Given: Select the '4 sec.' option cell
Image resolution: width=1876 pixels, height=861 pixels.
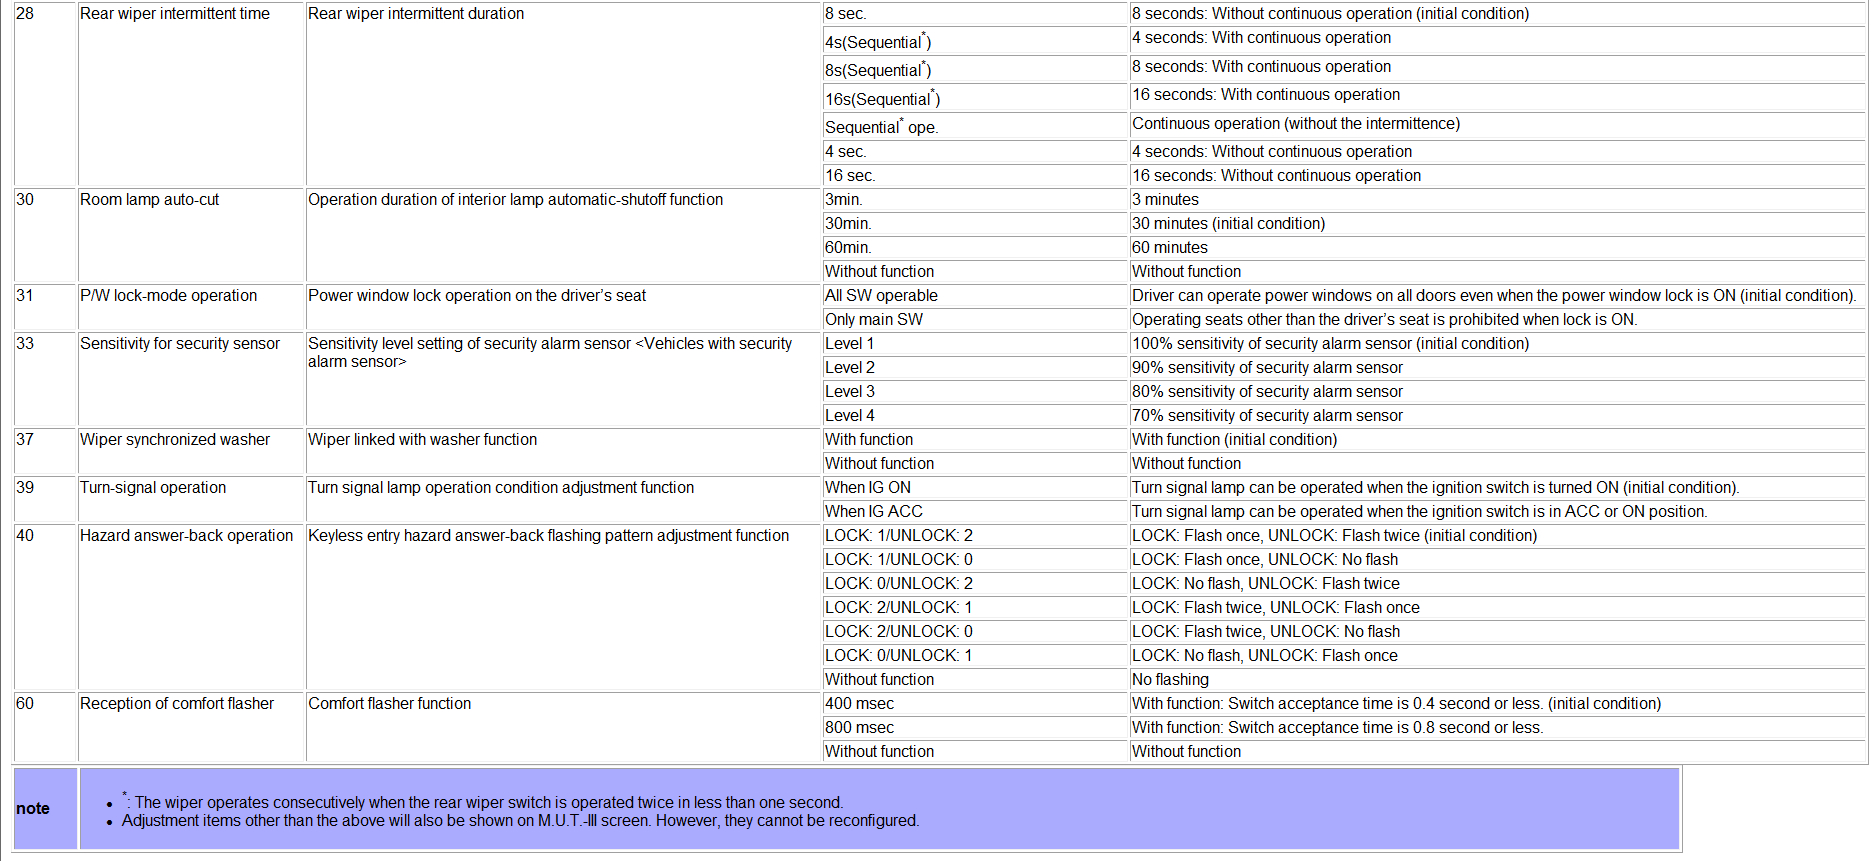Looking at the screenshot, I should tap(975, 152).
